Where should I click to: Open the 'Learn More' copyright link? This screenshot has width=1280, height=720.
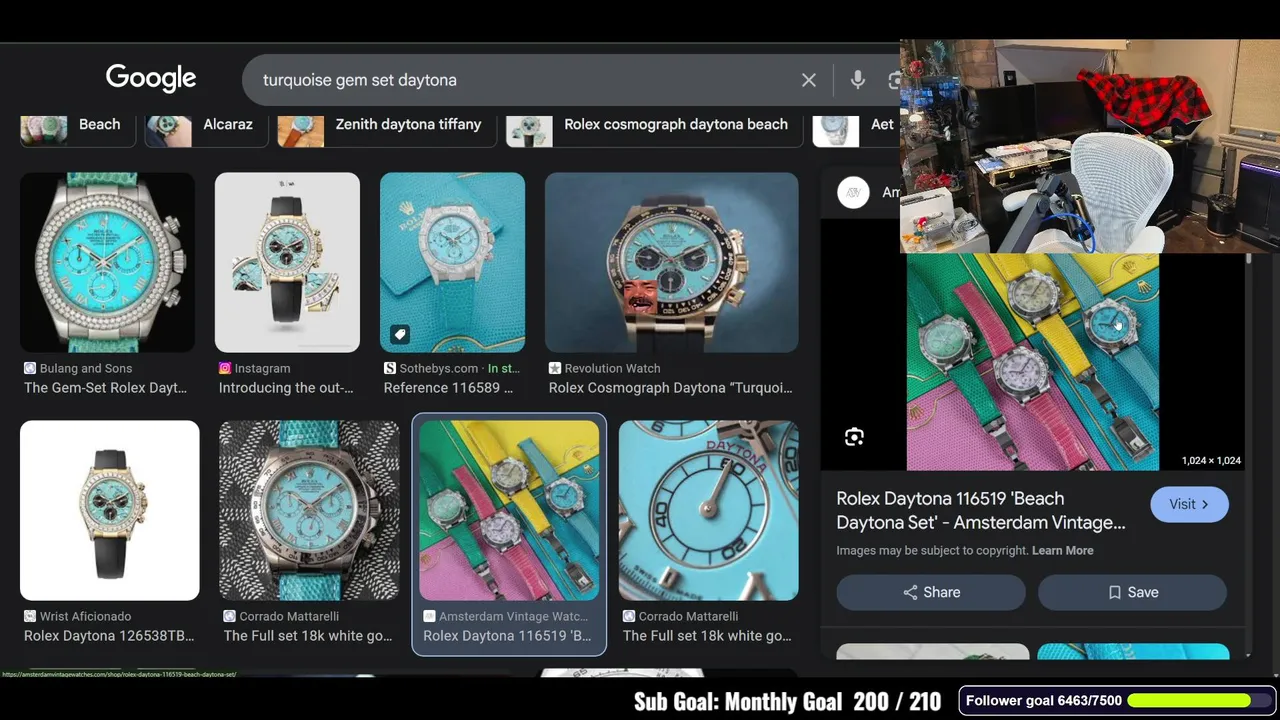[1062, 551]
